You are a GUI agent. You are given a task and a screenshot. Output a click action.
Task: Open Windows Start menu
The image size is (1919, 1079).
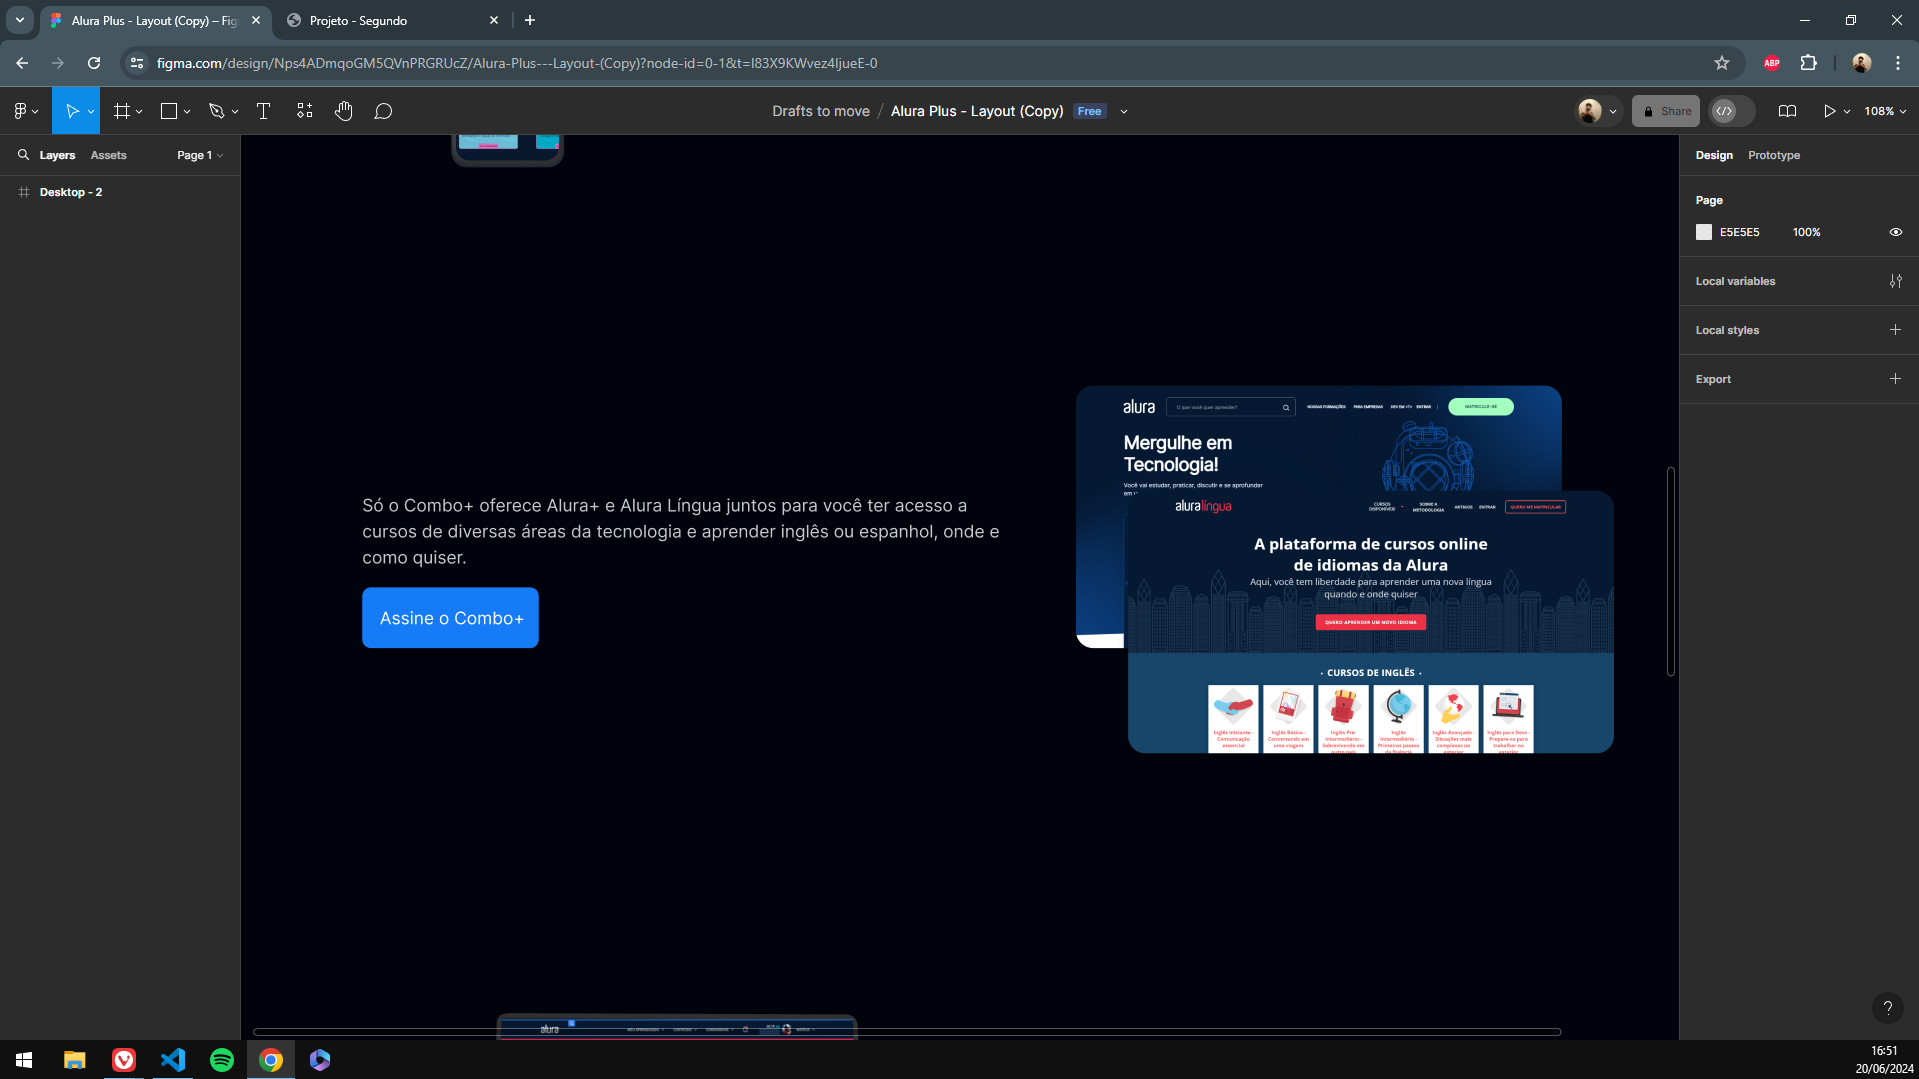click(x=24, y=1060)
